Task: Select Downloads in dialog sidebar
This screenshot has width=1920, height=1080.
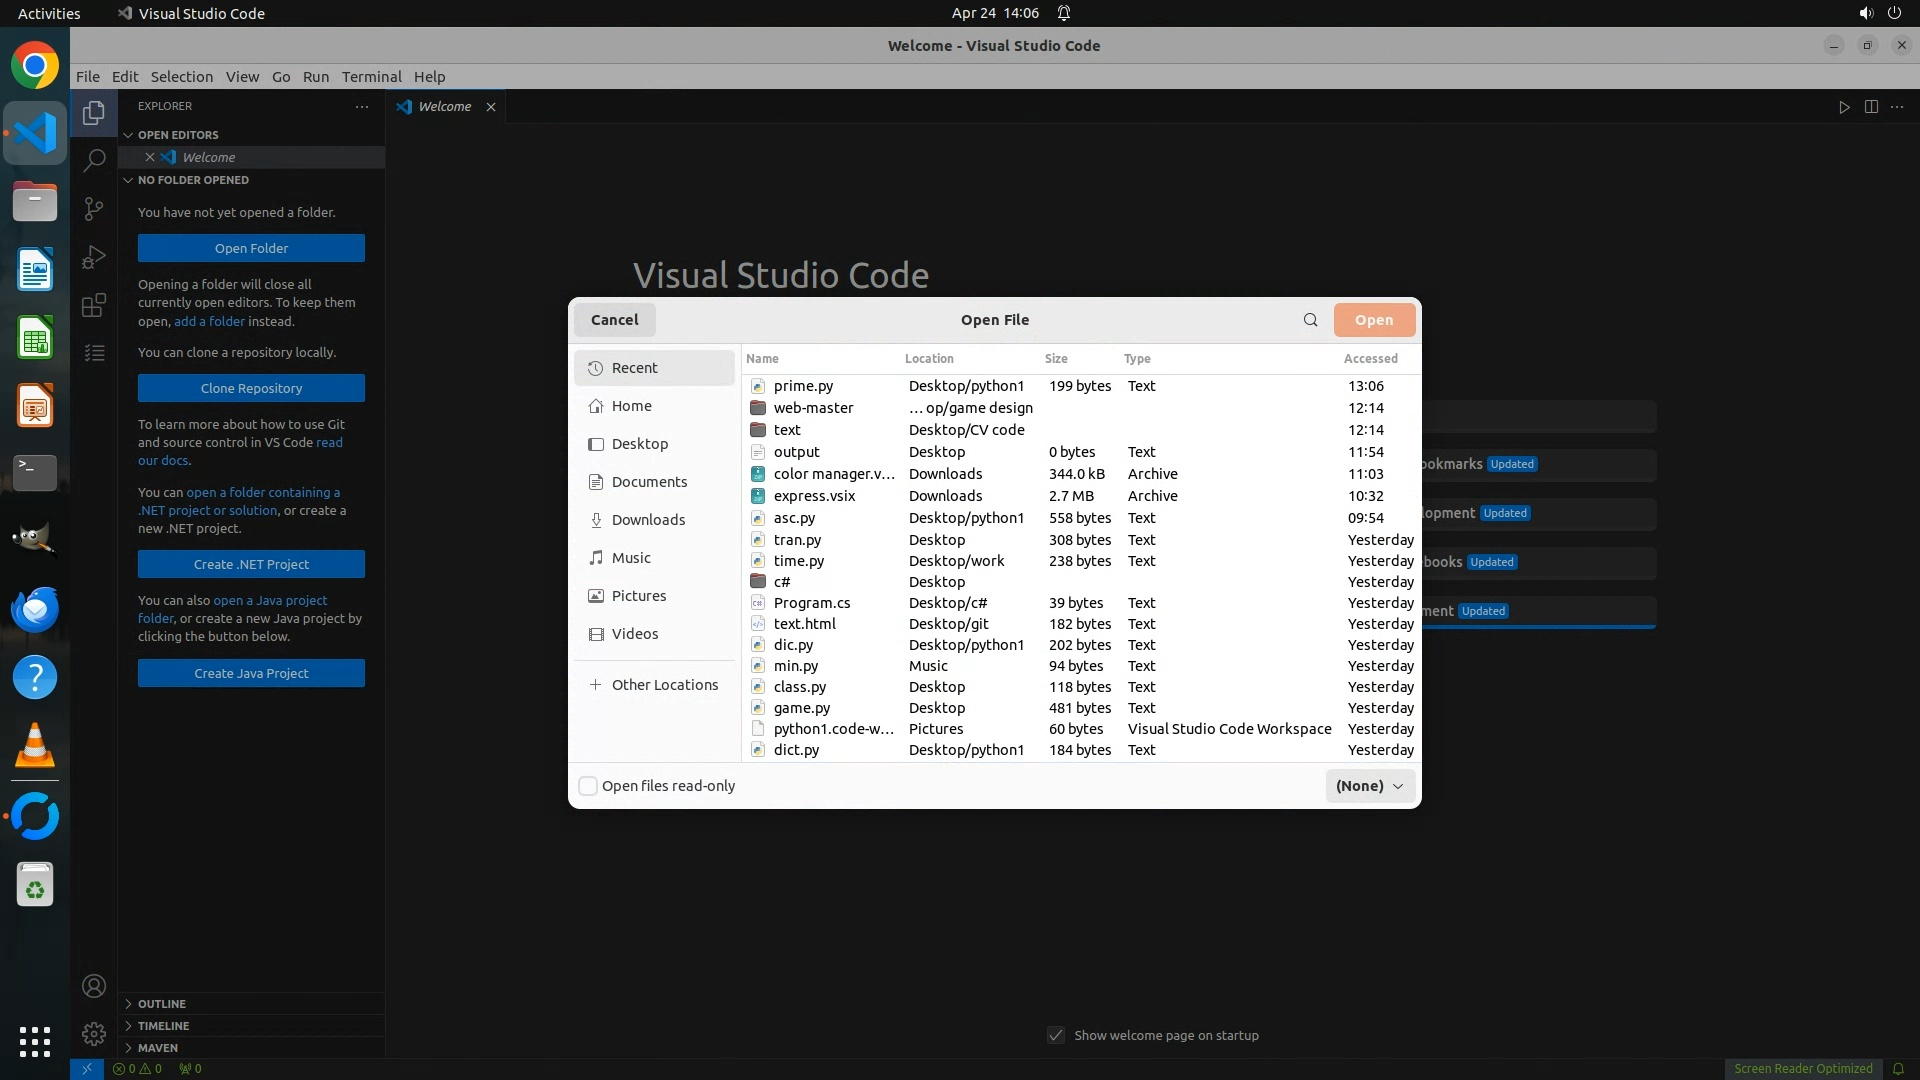Action: 648,520
